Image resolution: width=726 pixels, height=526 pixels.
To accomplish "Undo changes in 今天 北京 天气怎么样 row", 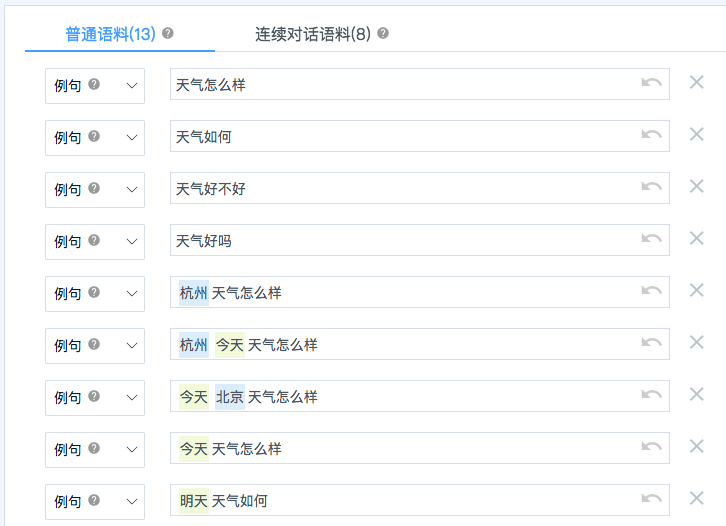I will pyautogui.click(x=651, y=394).
